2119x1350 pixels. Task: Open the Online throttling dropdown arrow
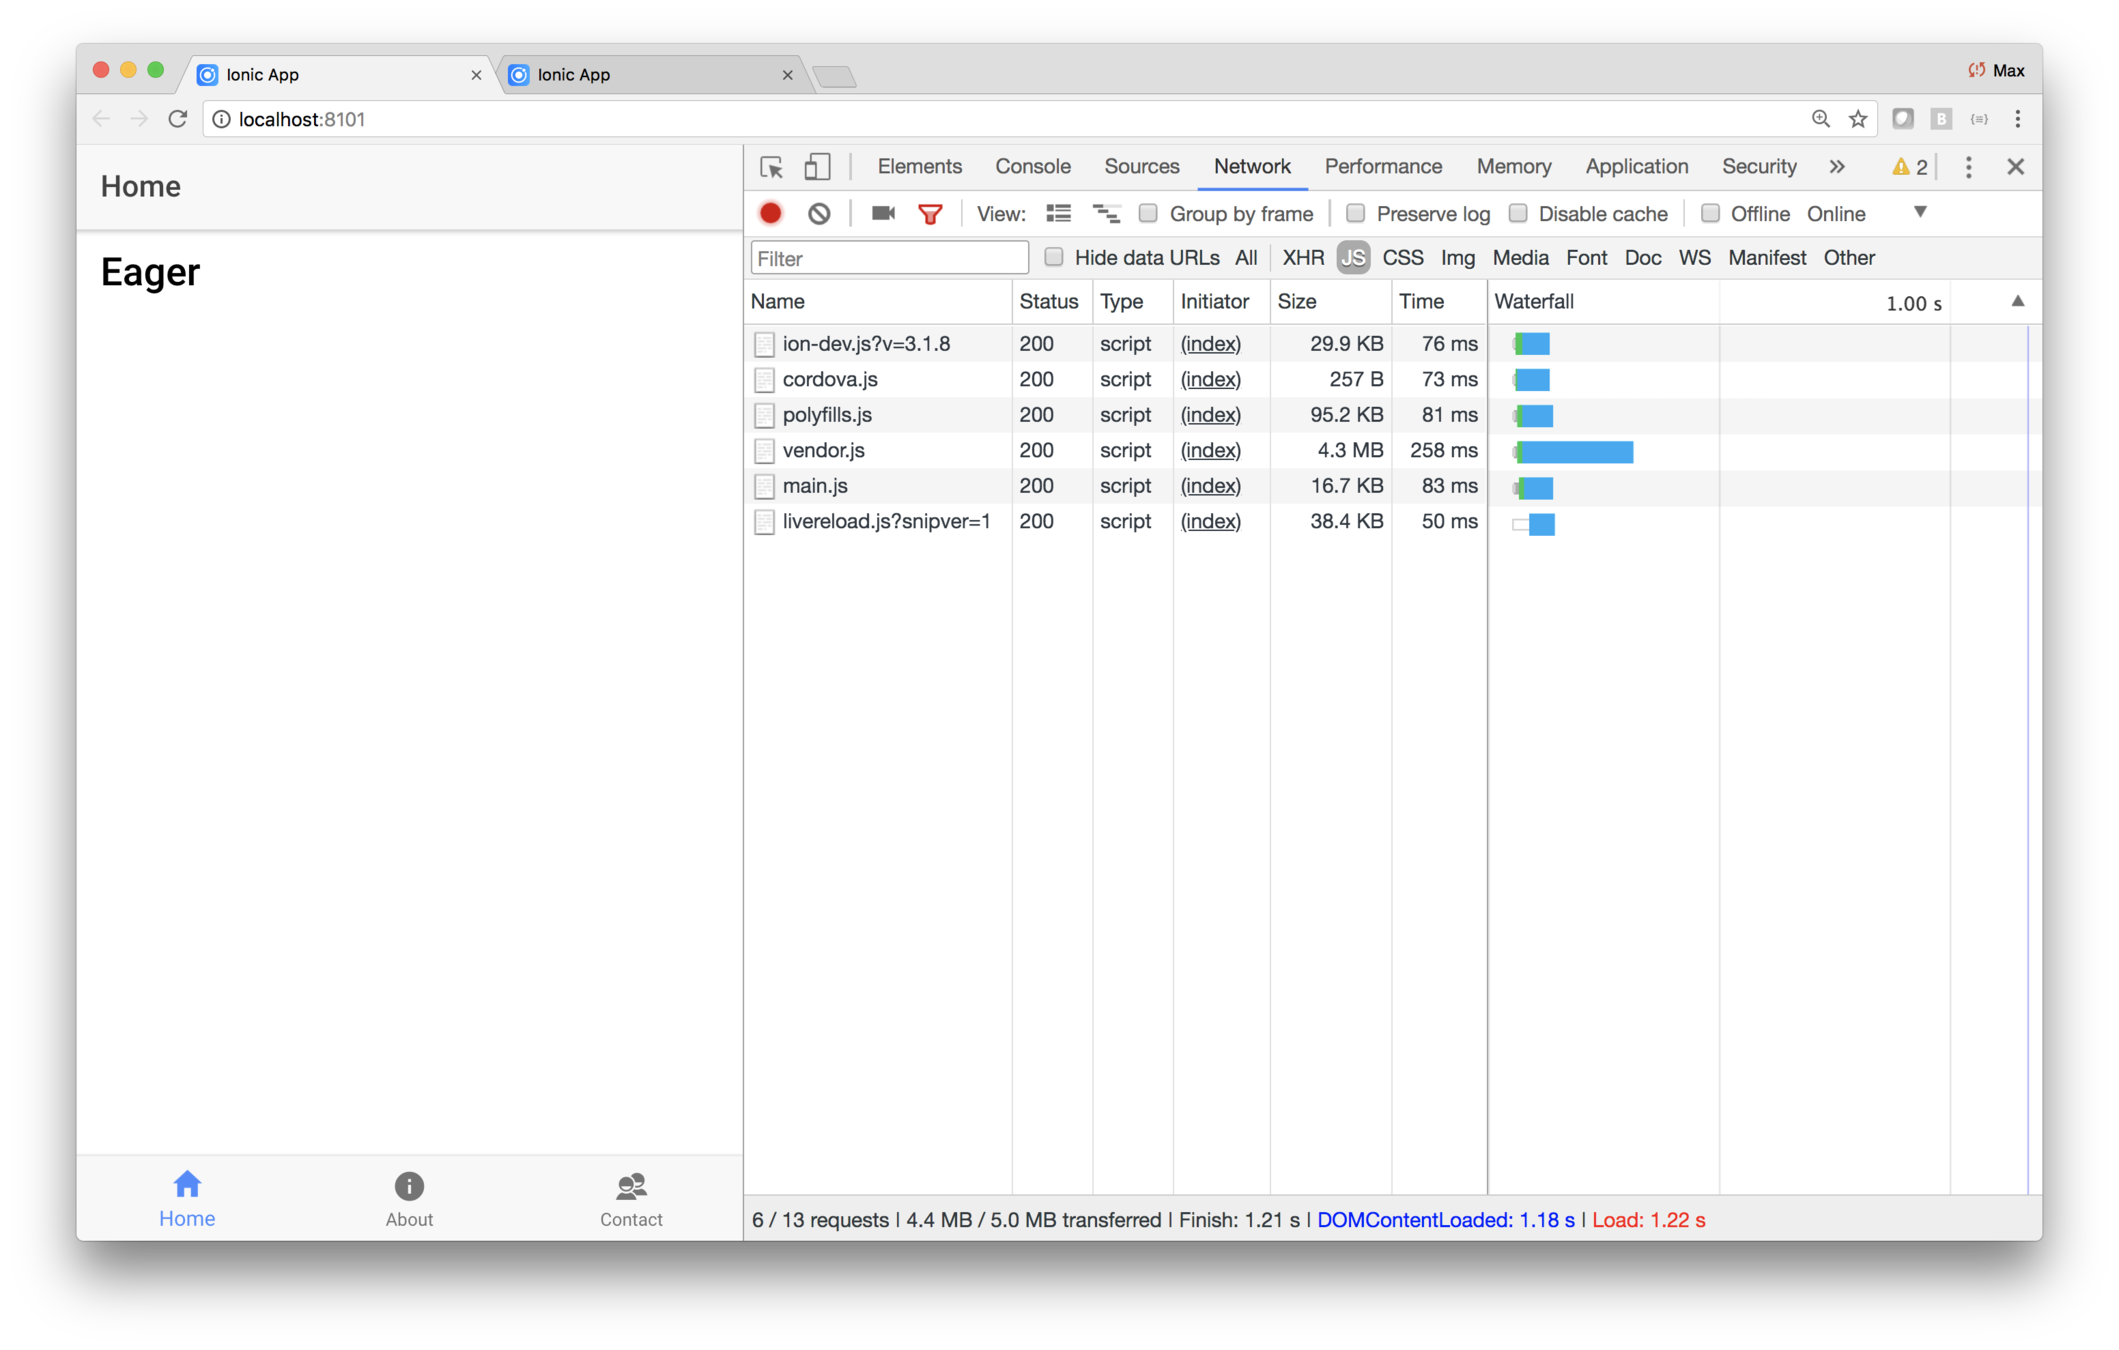tap(1919, 212)
